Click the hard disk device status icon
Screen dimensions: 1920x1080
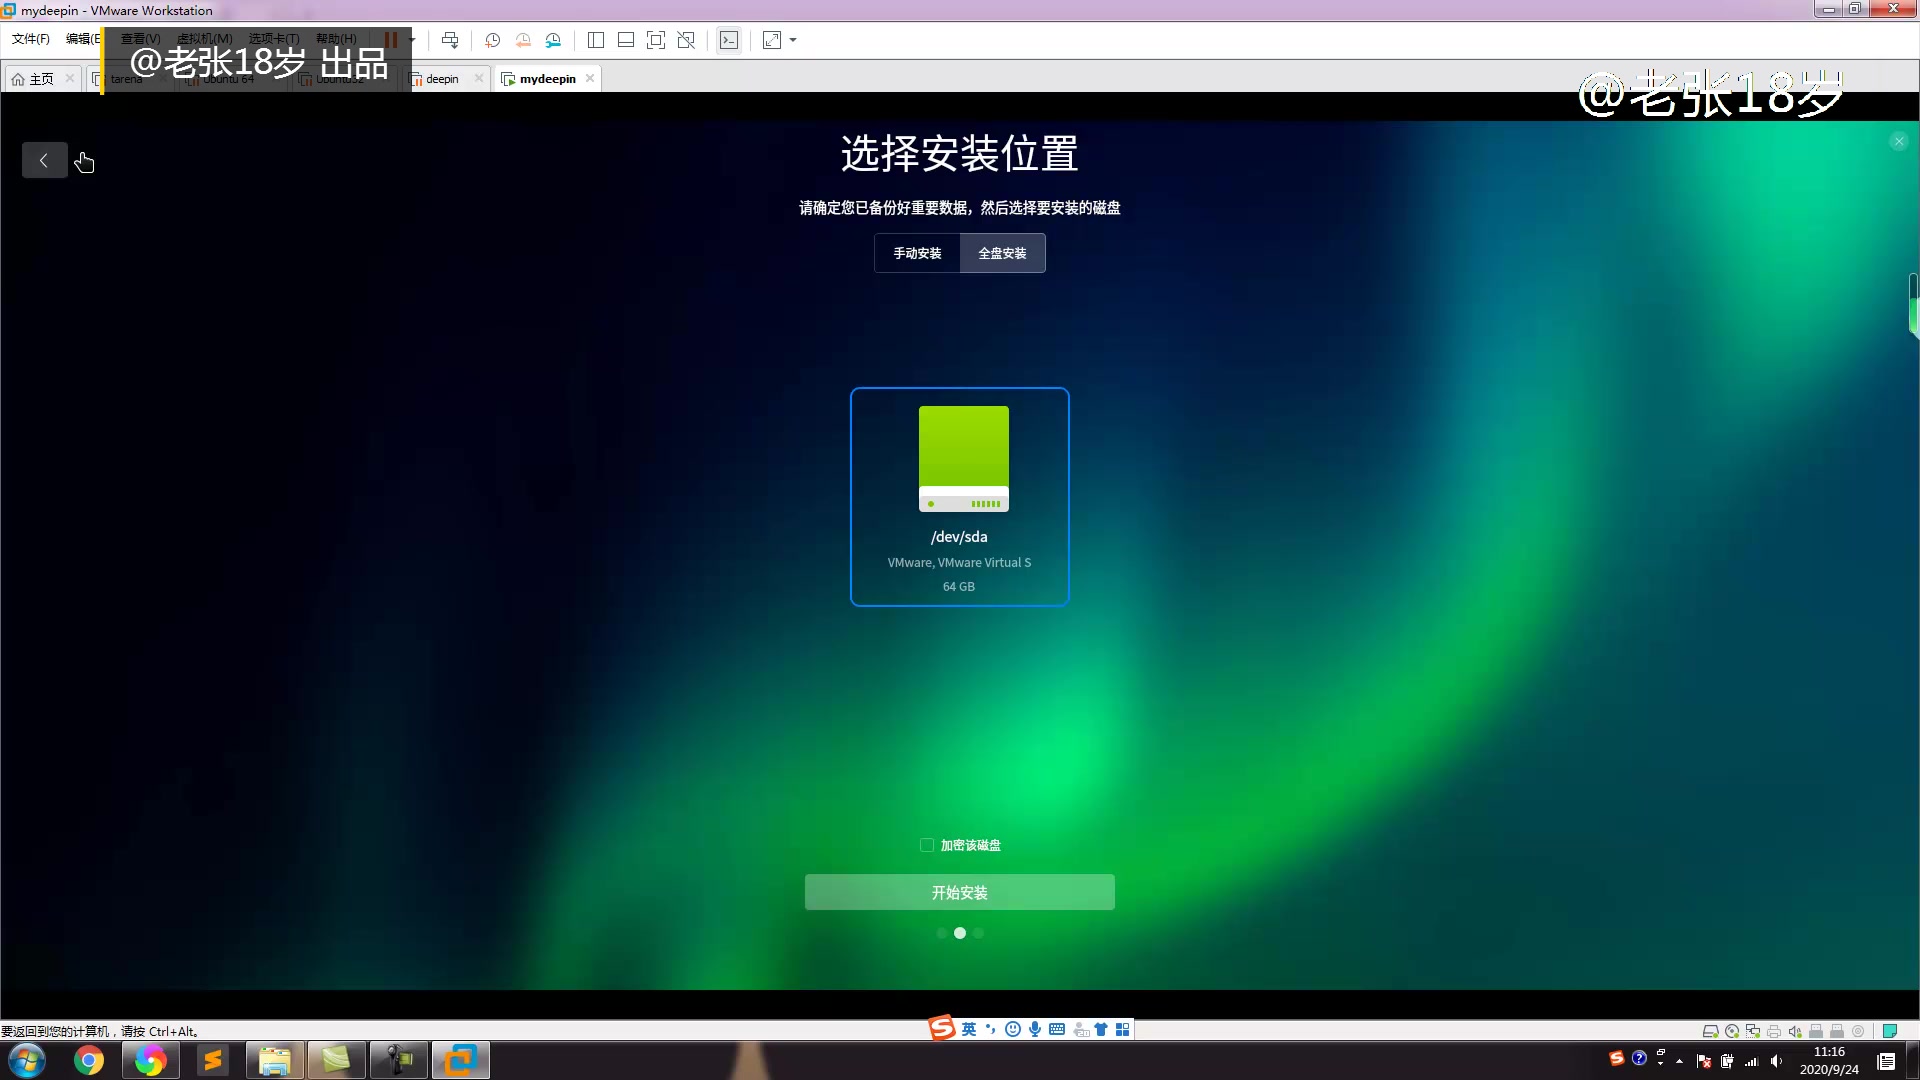tap(1711, 1031)
